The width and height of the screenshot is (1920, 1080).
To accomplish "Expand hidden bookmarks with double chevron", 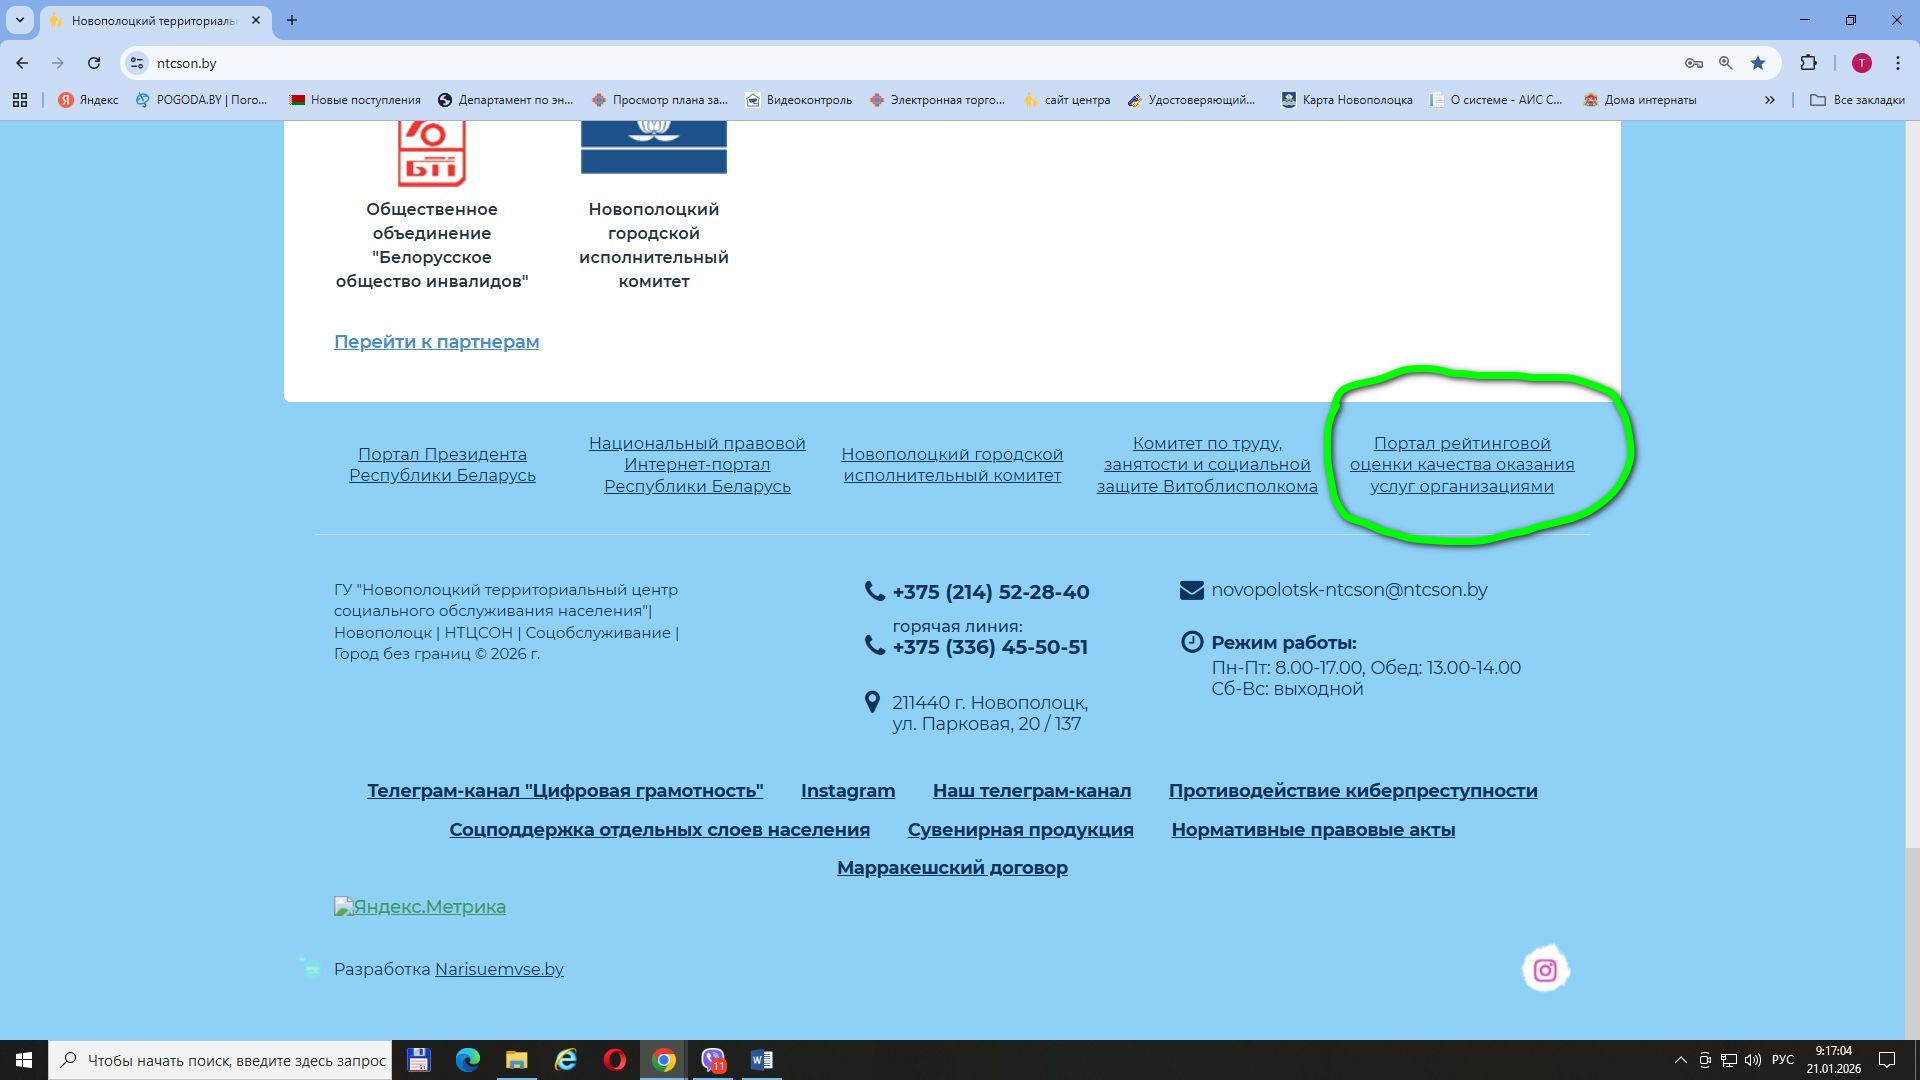I will 1769,100.
